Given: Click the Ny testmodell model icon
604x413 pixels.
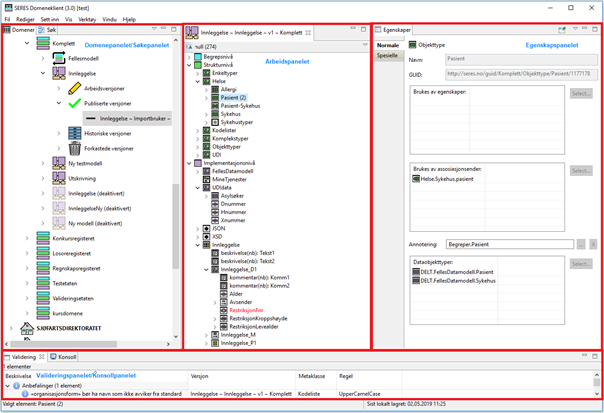Looking at the screenshot, I should (x=59, y=163).
